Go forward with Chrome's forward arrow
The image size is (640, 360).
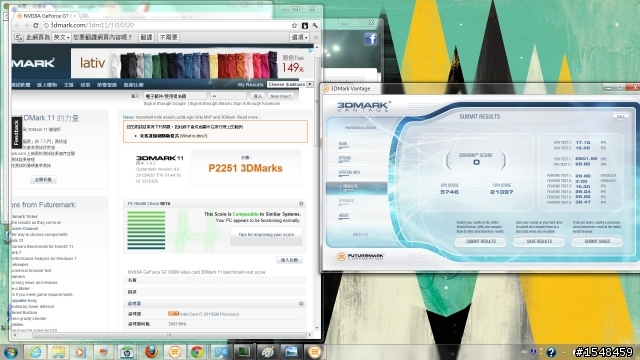click(26, 25)
